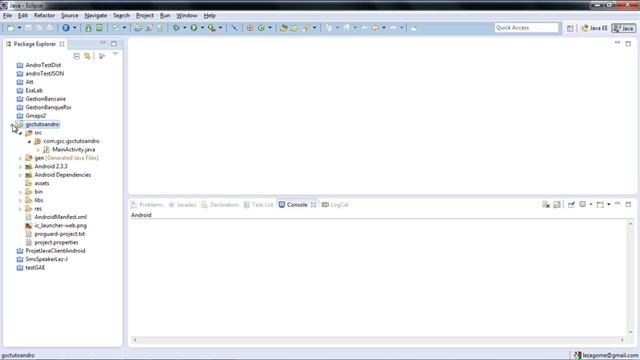
Task: Select the gsctutoandro project
Action: click(42, 124)
